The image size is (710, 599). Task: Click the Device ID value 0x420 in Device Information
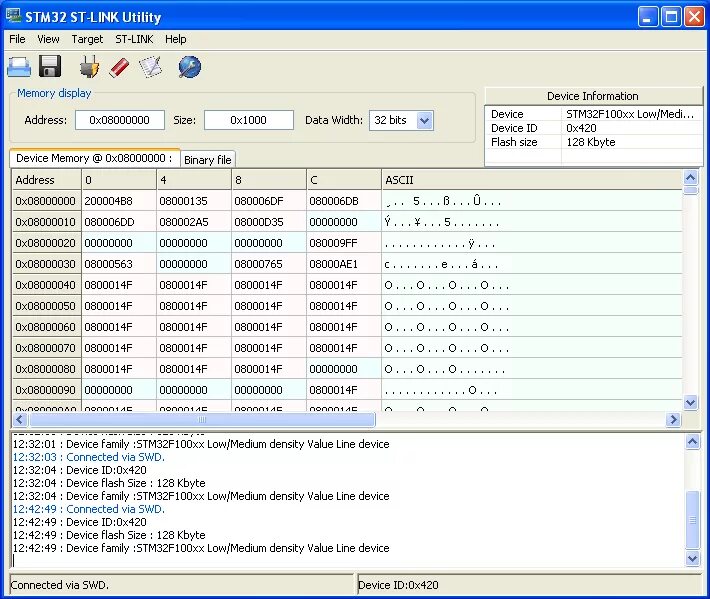tap(581, 128)
